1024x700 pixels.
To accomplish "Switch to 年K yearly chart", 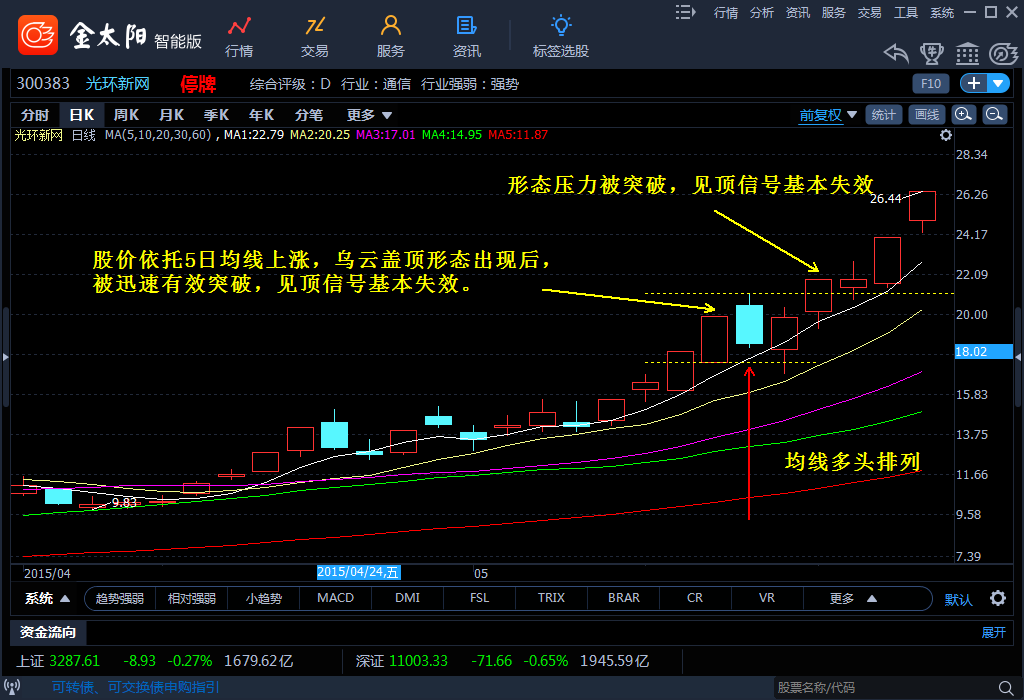I will 261,115.
